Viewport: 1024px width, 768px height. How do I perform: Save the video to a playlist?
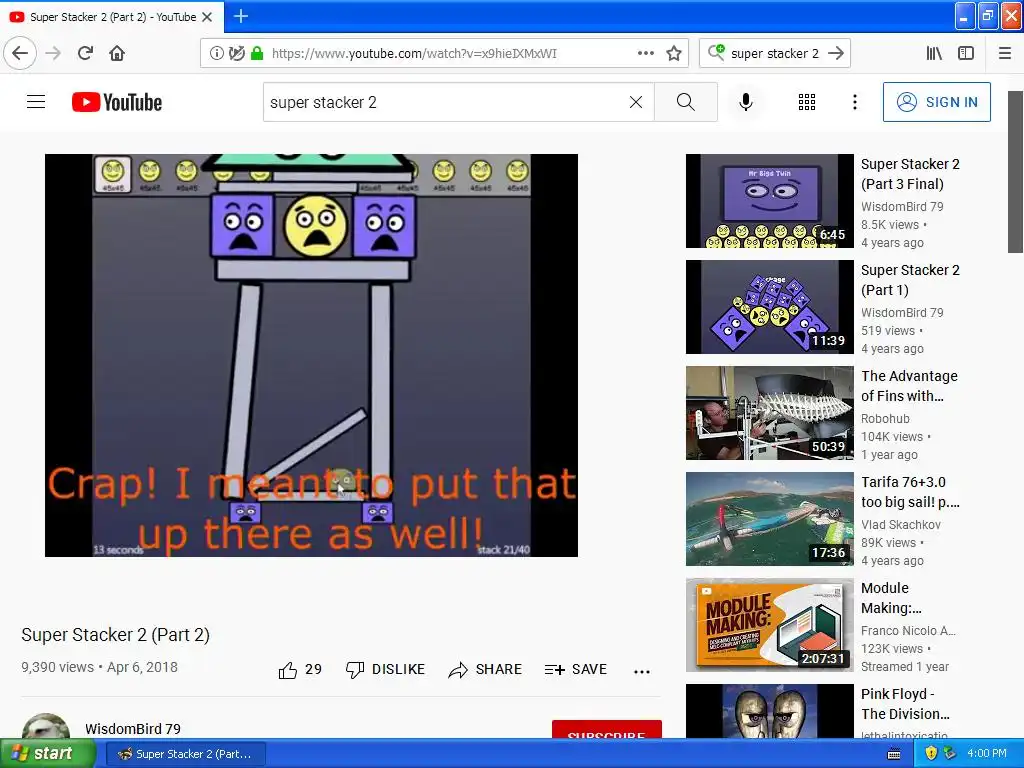[x=575, y=669]
